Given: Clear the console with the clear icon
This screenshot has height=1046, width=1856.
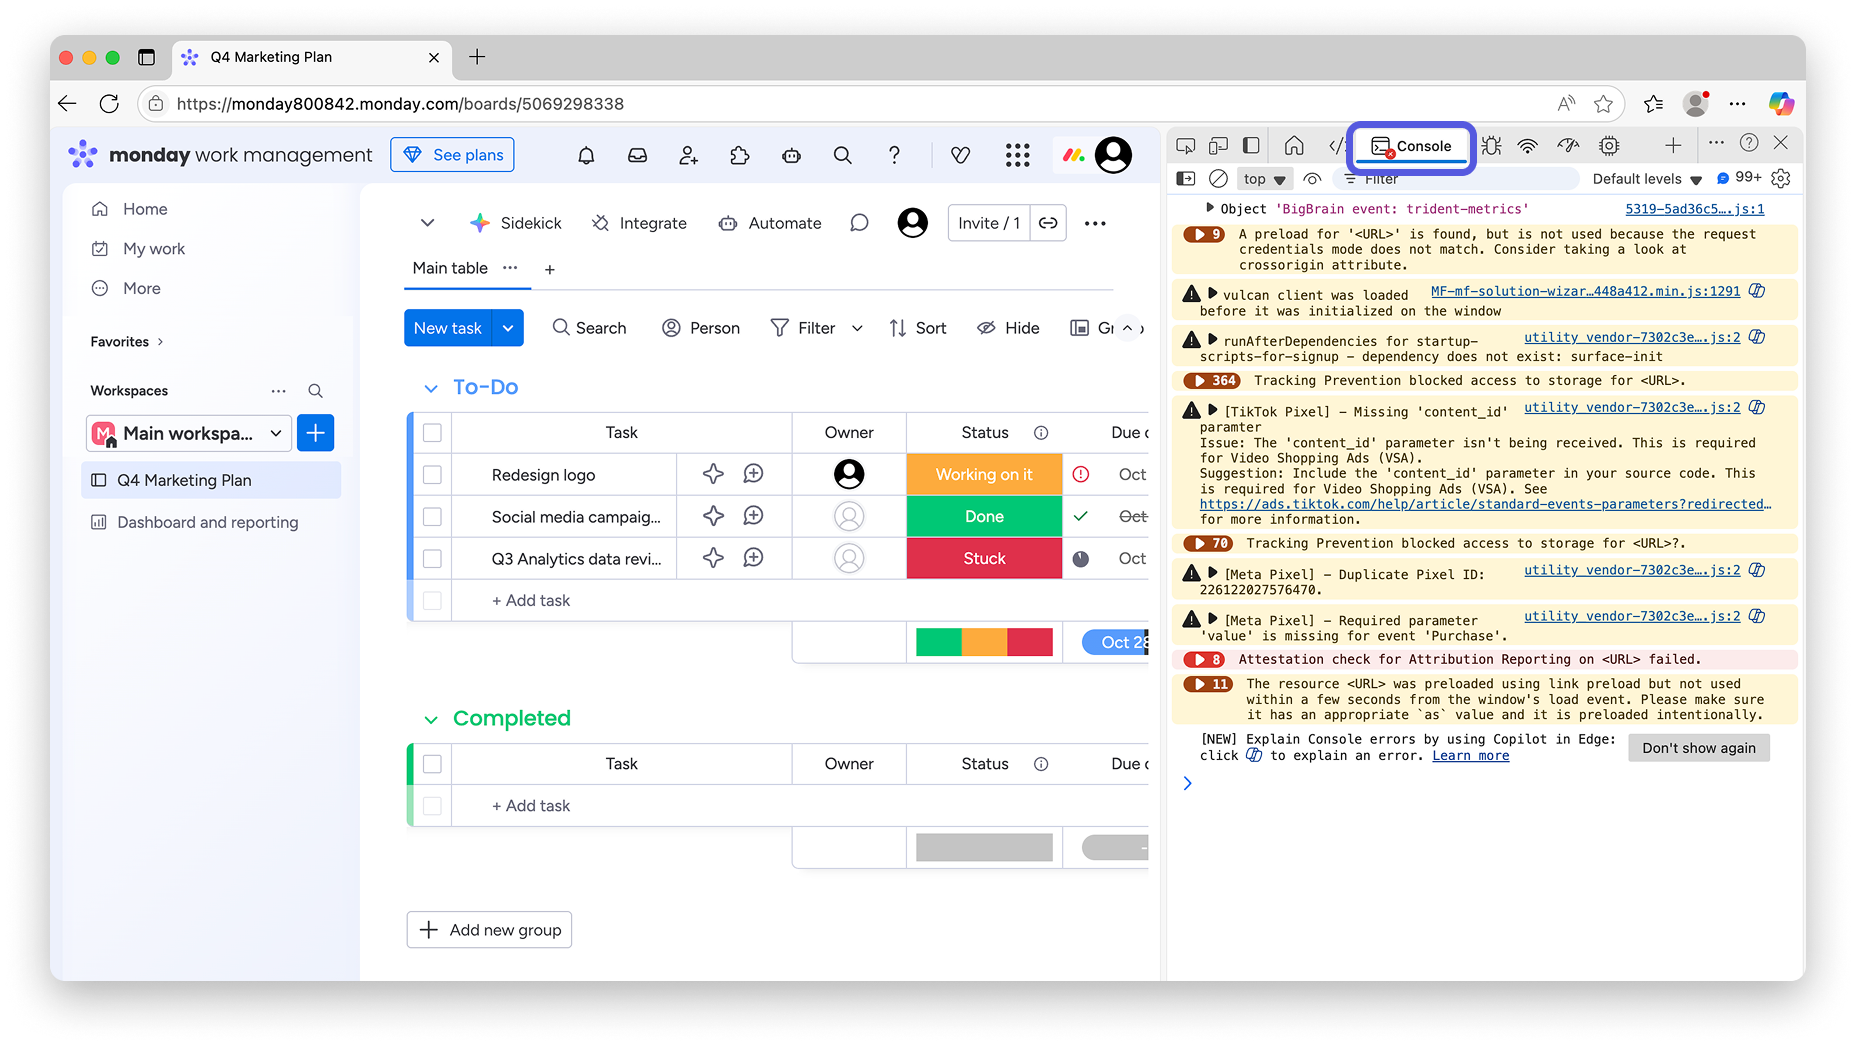Looking at the screenshot, I should click(x=1218, y=179).
